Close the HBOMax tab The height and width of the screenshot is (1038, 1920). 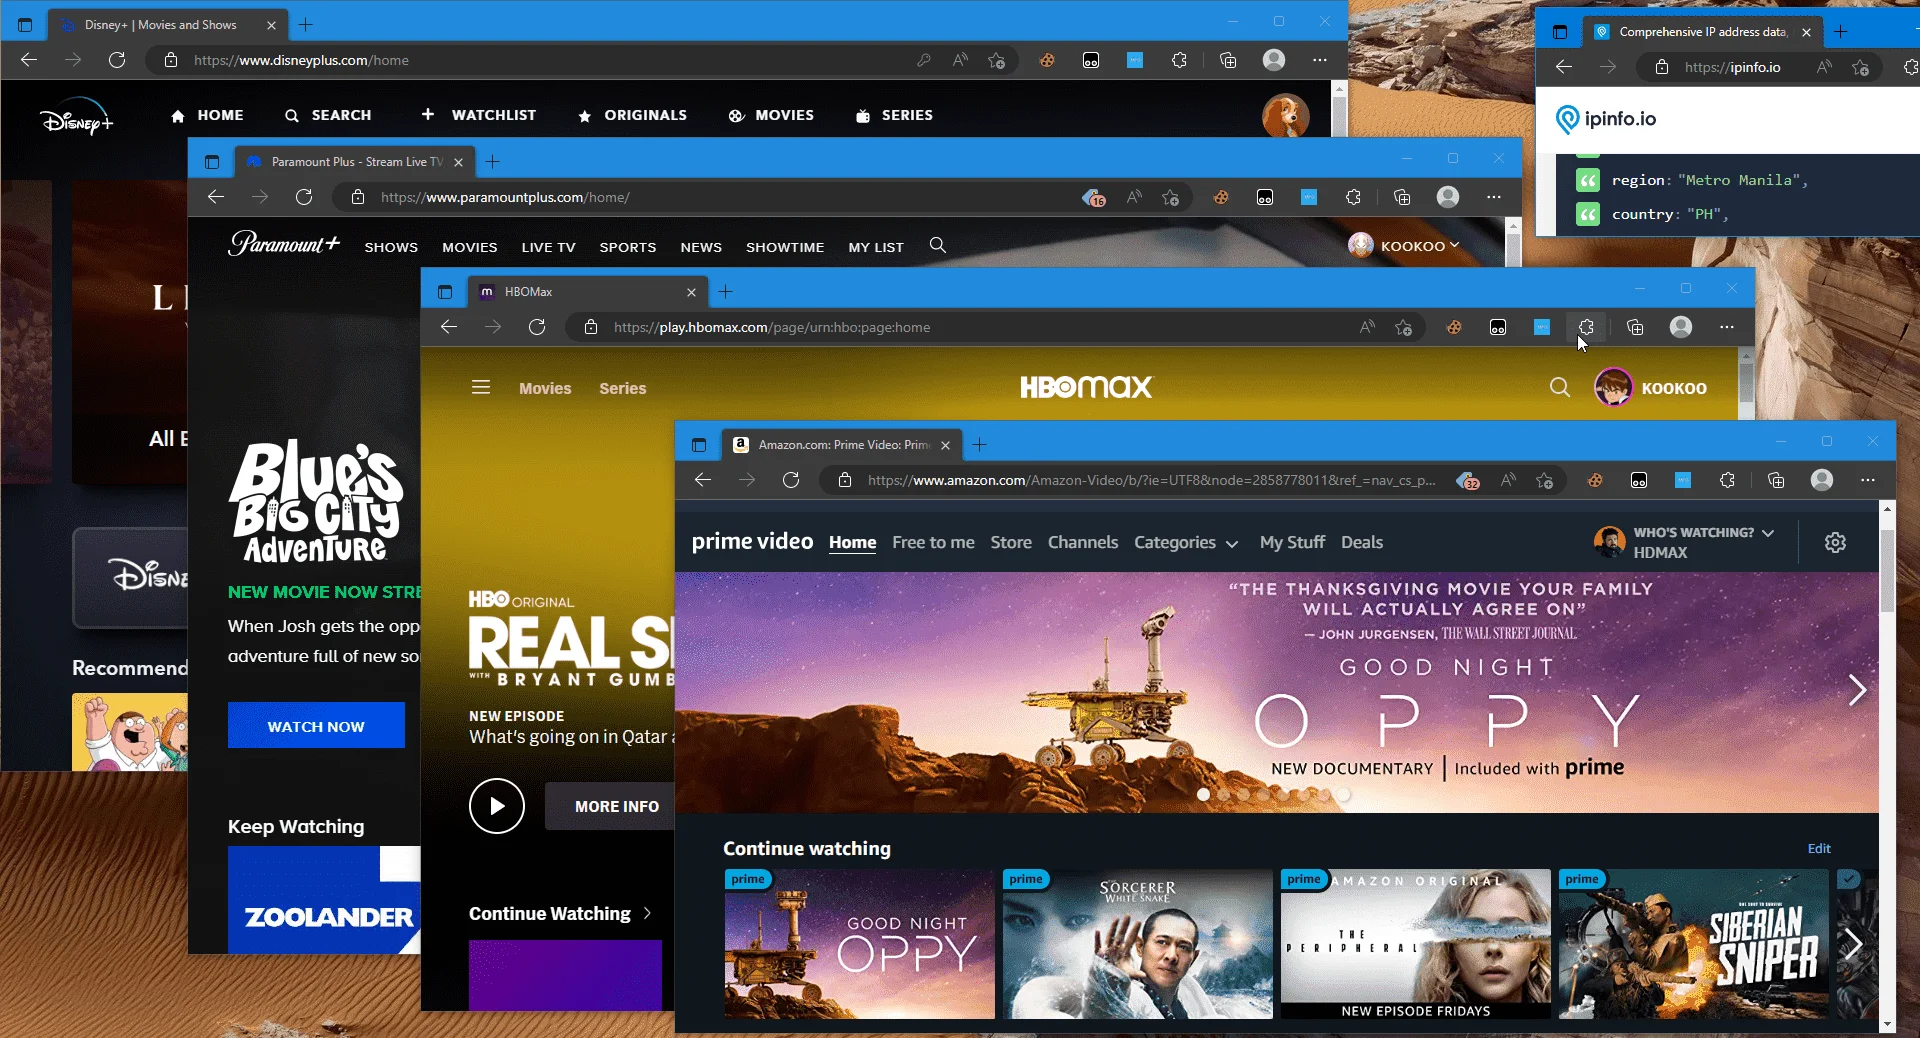coord(691,292)
